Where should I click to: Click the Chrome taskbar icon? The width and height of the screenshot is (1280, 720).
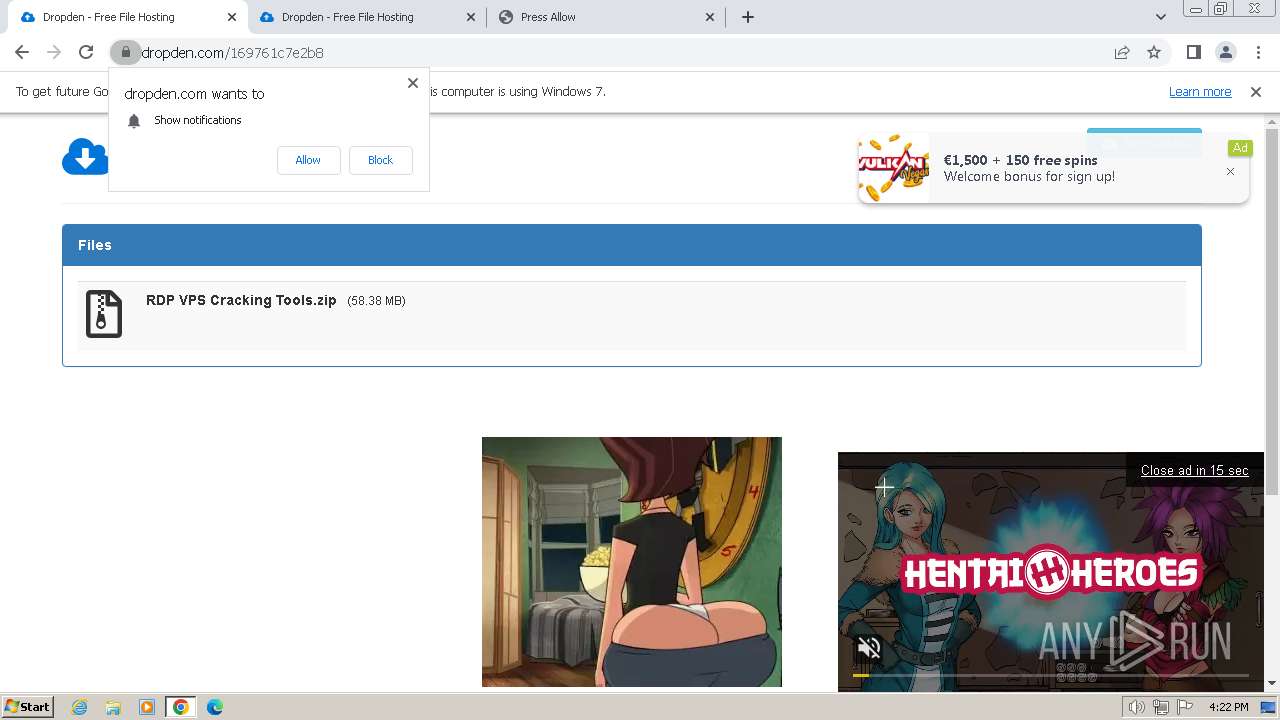(x=181, y=707)
